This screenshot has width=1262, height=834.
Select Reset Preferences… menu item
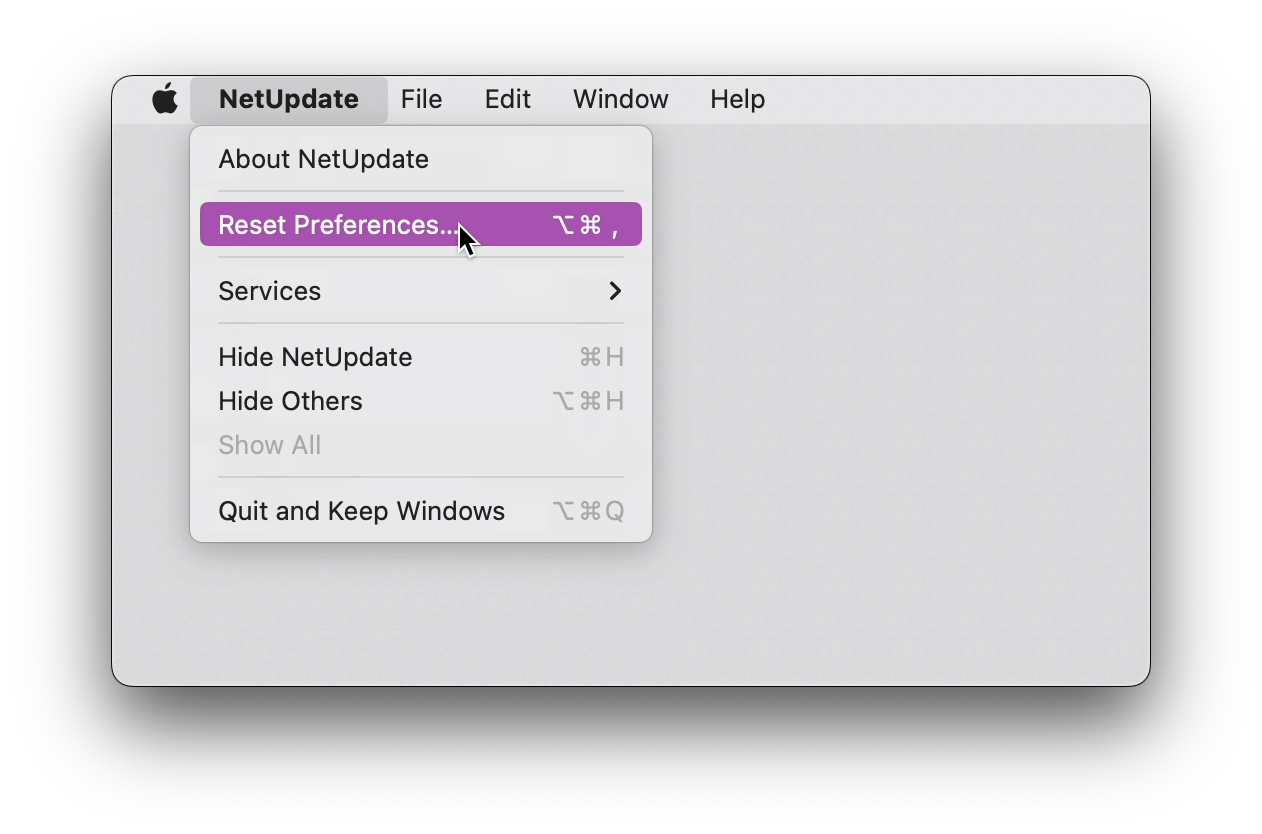(x=421, y=225)
